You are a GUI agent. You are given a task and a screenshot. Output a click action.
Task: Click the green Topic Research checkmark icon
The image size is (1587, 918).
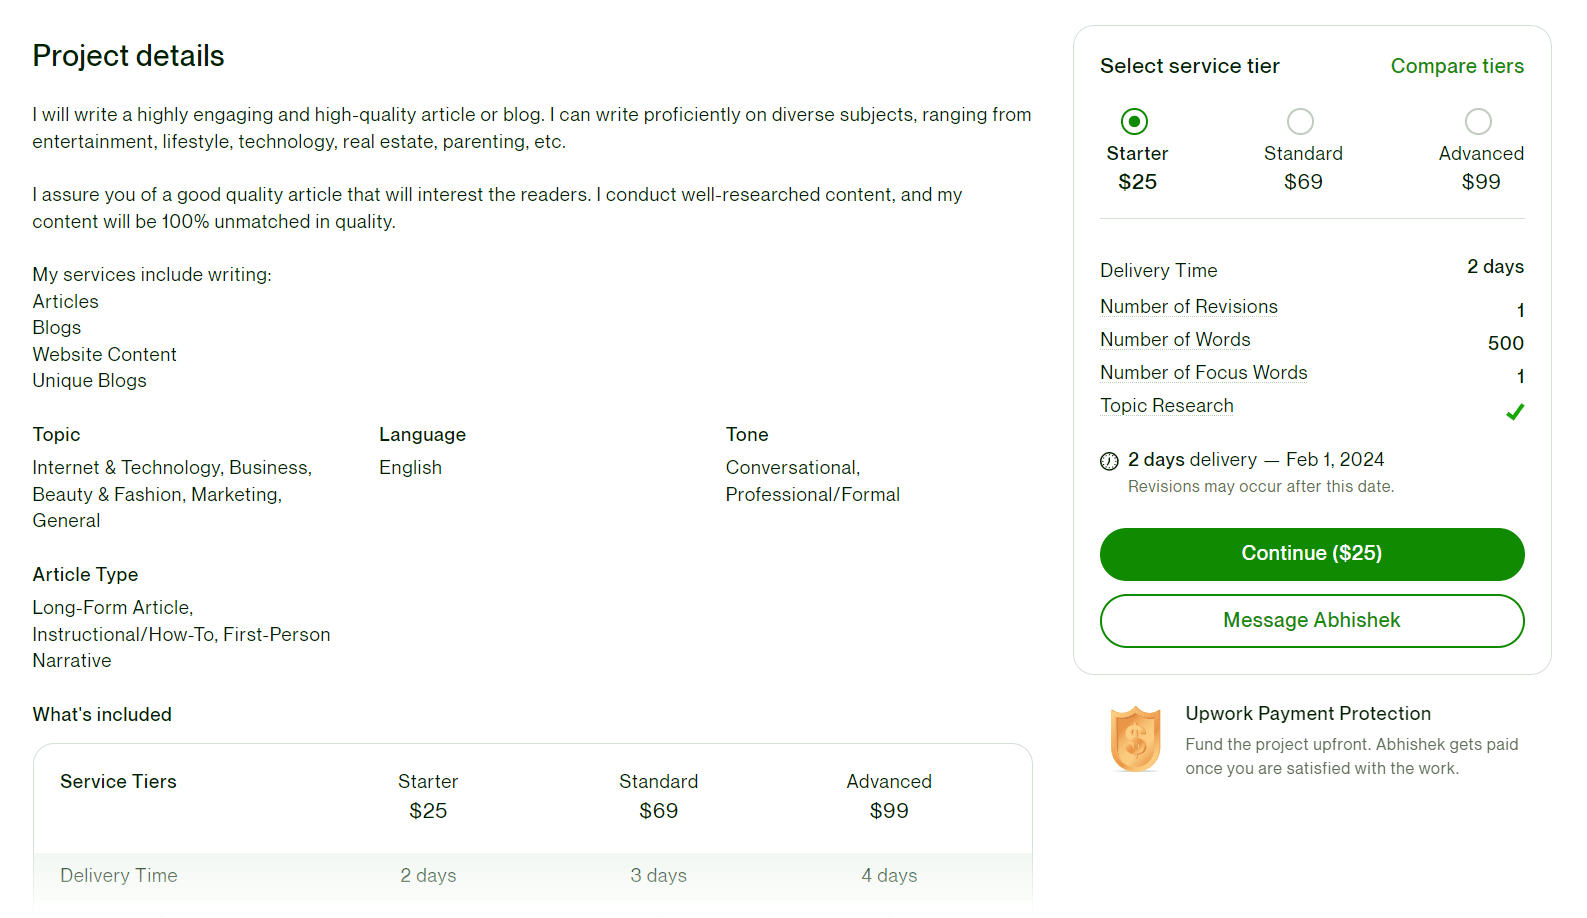point(1515,411)
